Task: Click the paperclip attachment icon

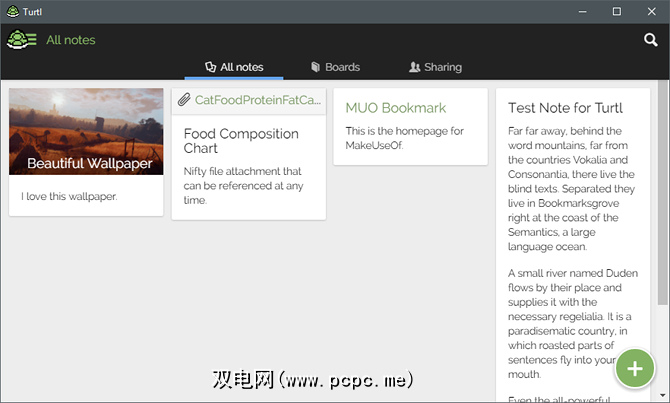Action: (x=184, y=100)
